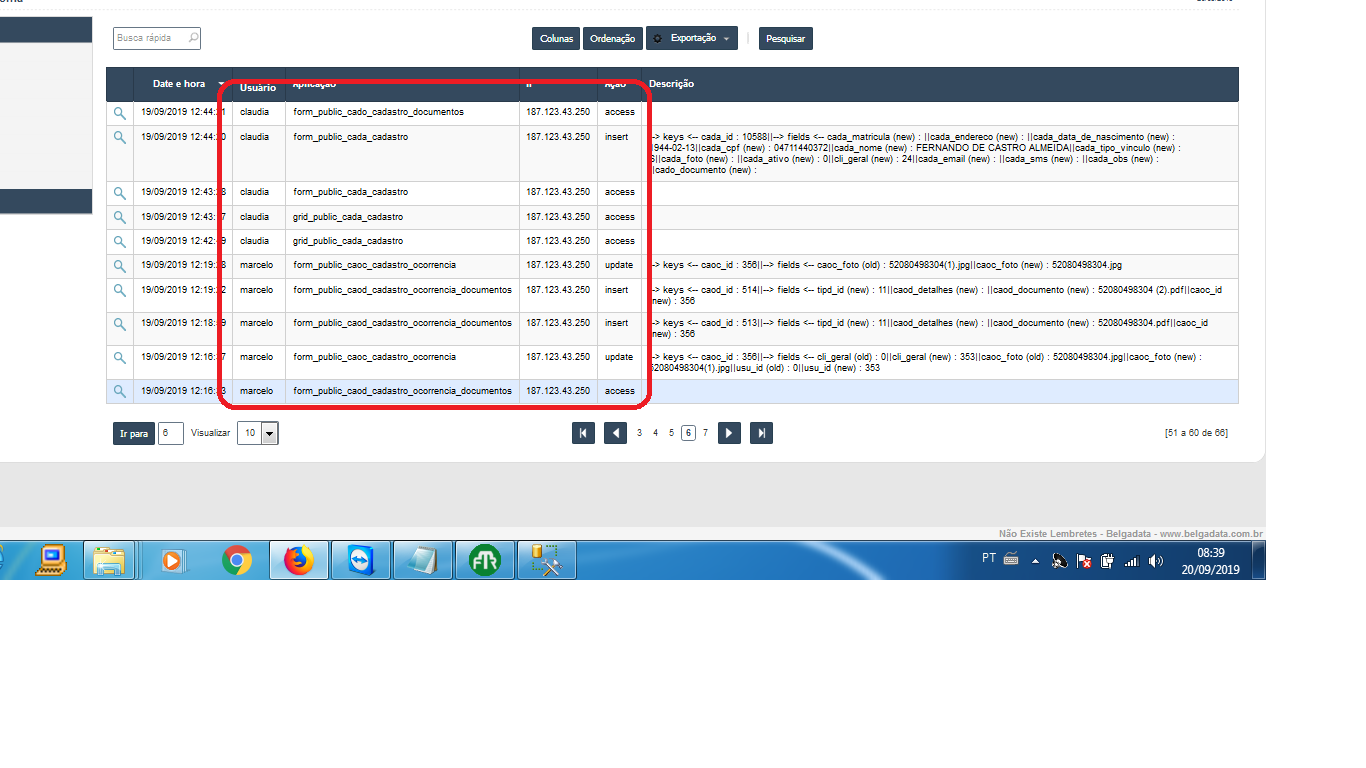
Task: Go to page 4
Action: click(x=656, y=433)
